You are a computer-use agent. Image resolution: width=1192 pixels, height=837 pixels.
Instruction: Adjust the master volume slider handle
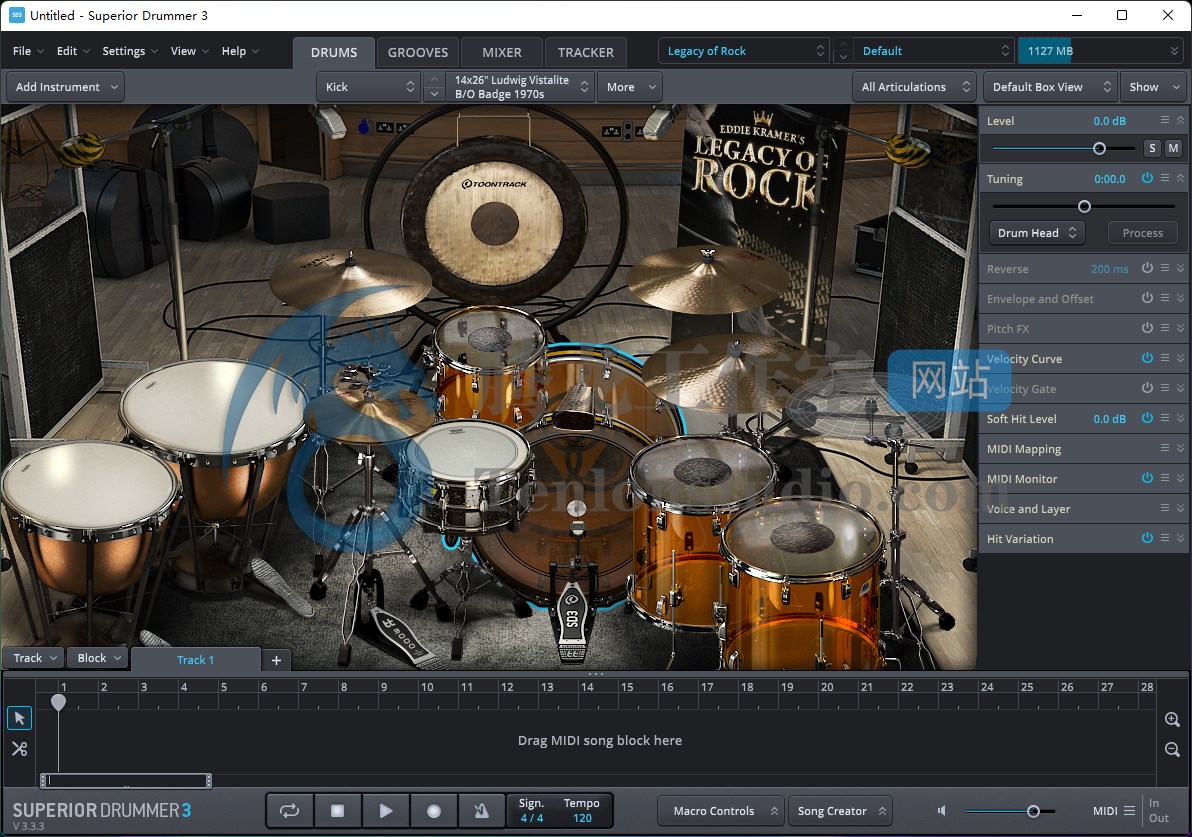[x=1033, y=811]
